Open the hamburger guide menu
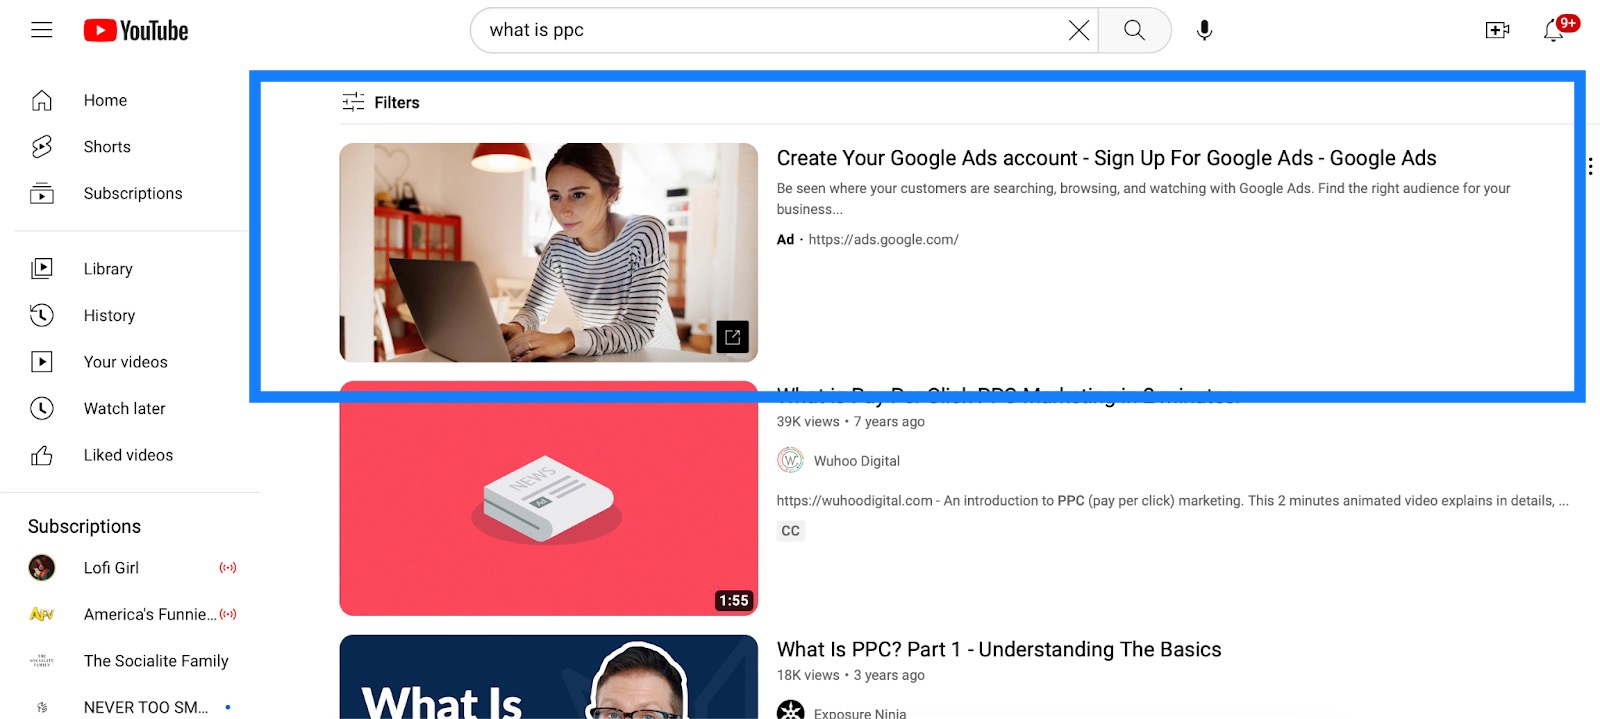 [x=42, y=30]
